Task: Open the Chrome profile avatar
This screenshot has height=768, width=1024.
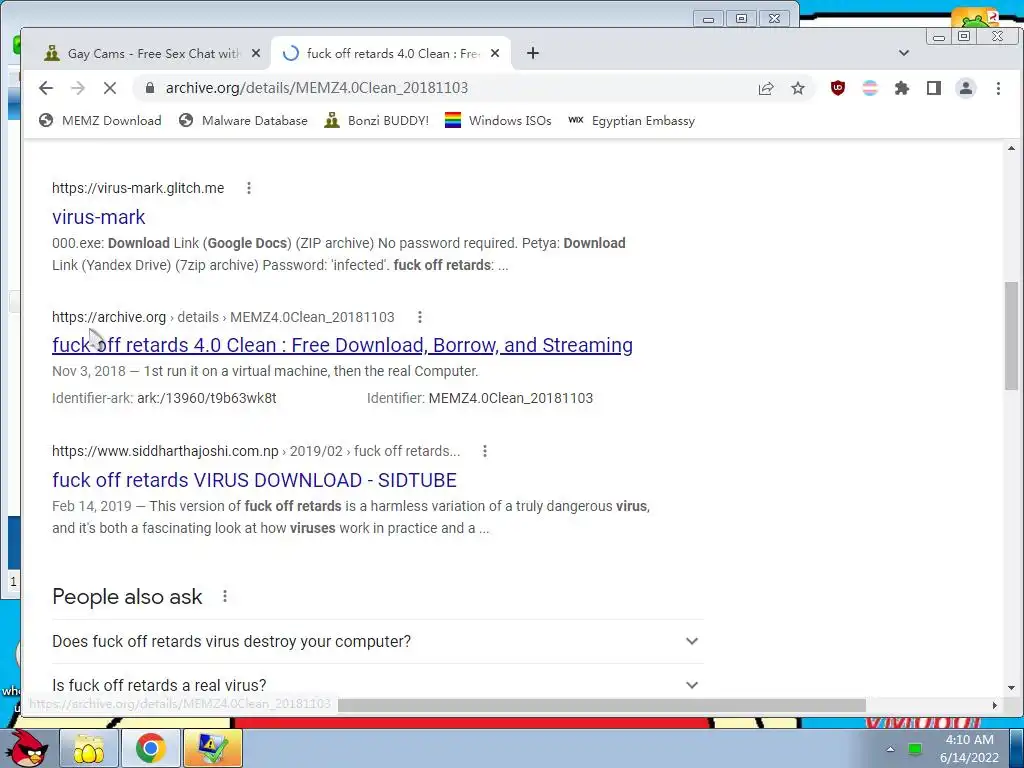Action: pos(966,88)
